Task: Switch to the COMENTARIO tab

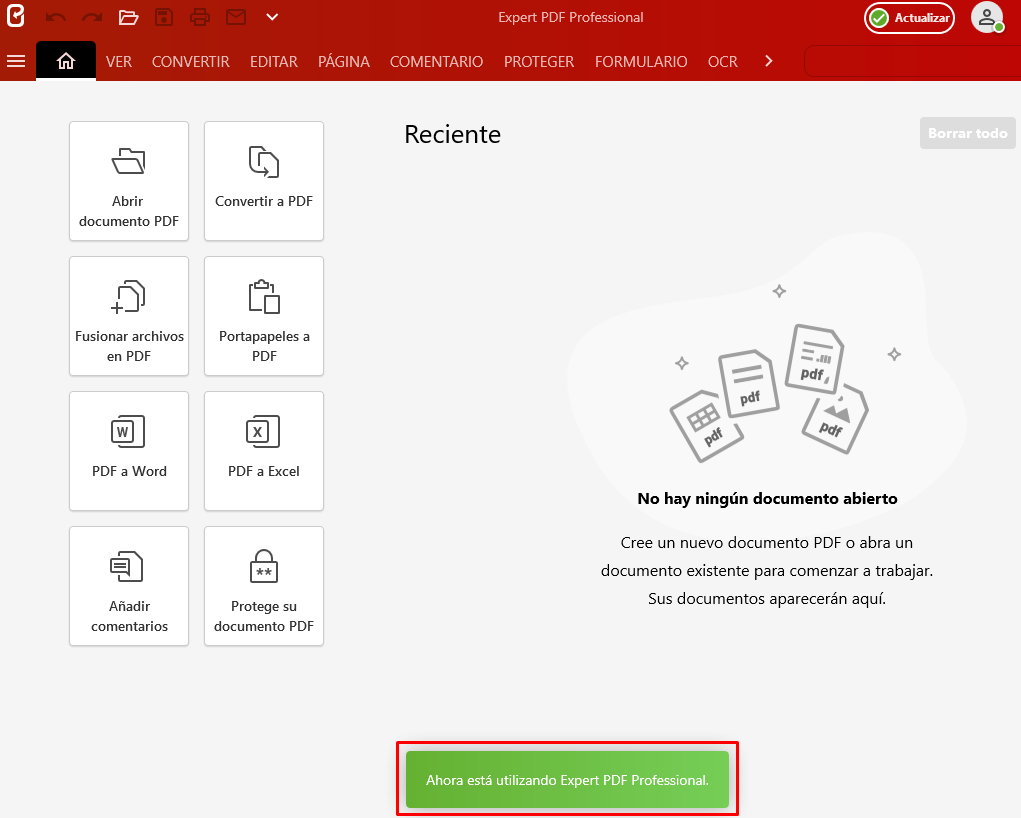Action: [x=436, y=61]
